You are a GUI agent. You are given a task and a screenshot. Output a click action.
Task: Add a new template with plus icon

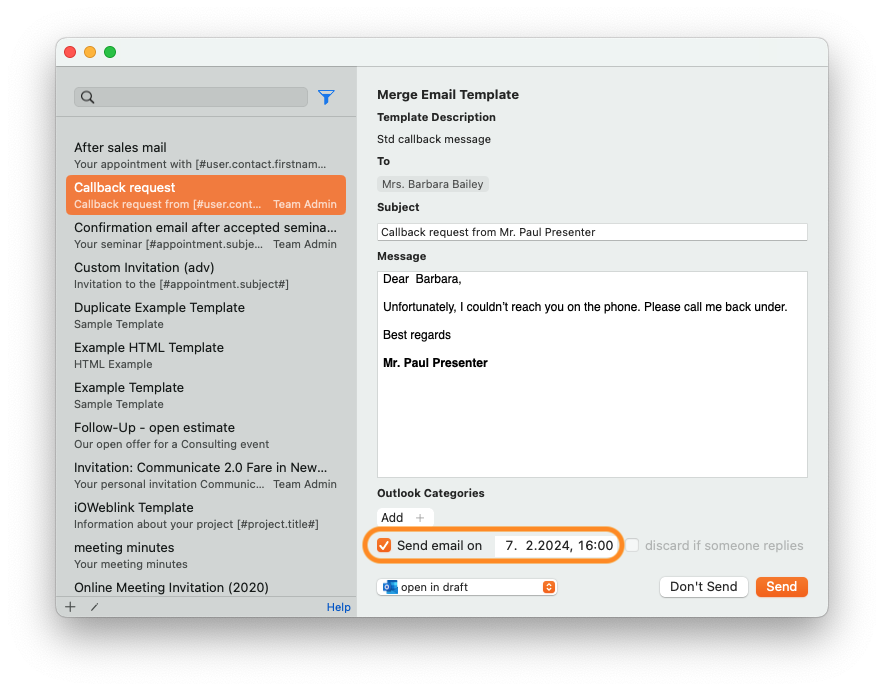click(70, 607)
